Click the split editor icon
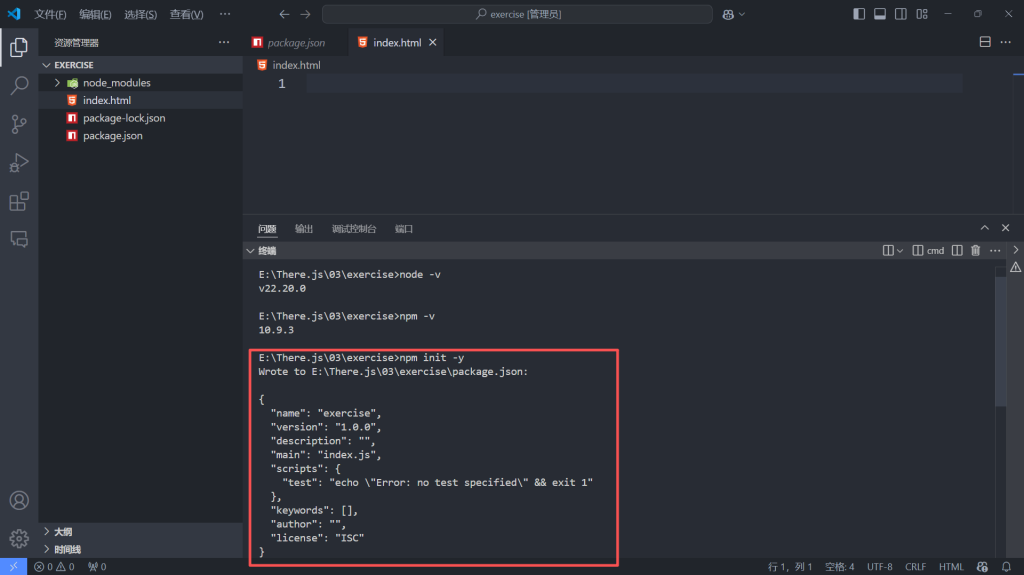The height and width of the screenshot is (575, 1024). [985, 42]
